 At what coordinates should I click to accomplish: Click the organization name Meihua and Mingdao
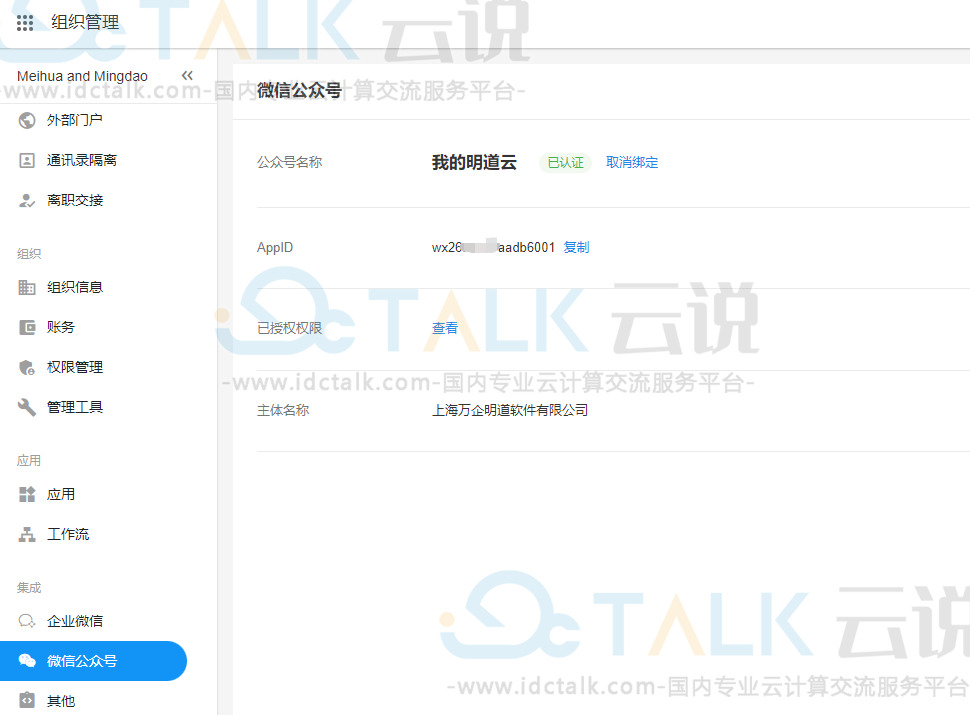pyautogui.click(x=82, y=76)
